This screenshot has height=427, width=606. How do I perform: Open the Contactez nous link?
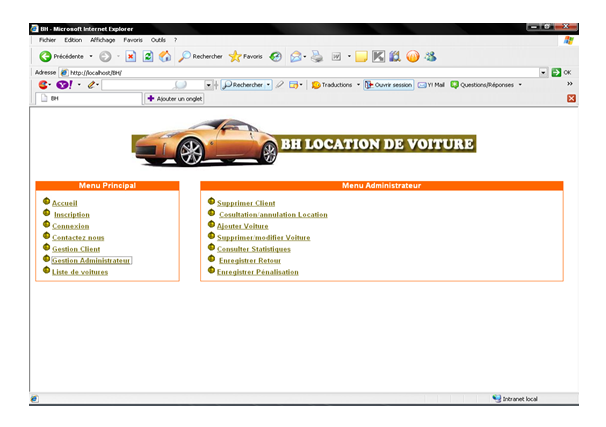(78, 238)
